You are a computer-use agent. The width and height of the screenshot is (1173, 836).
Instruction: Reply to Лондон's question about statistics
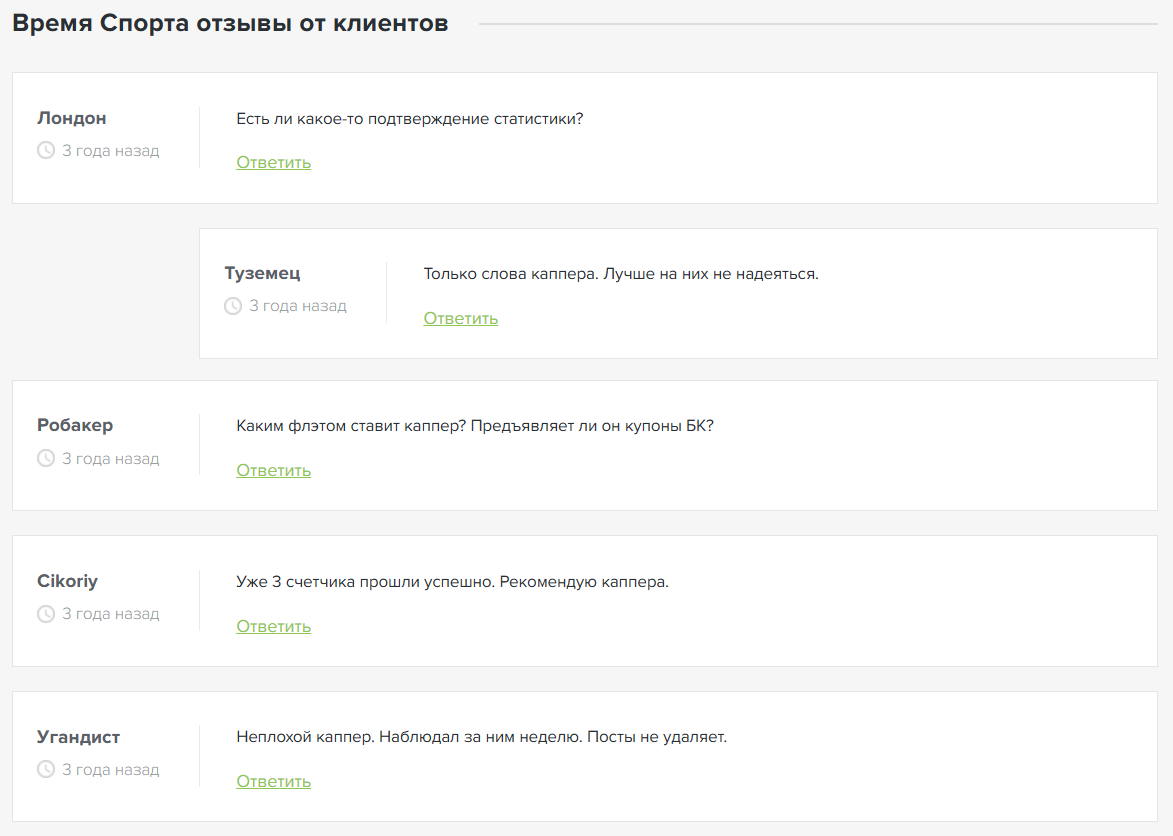tap(273, 162)
